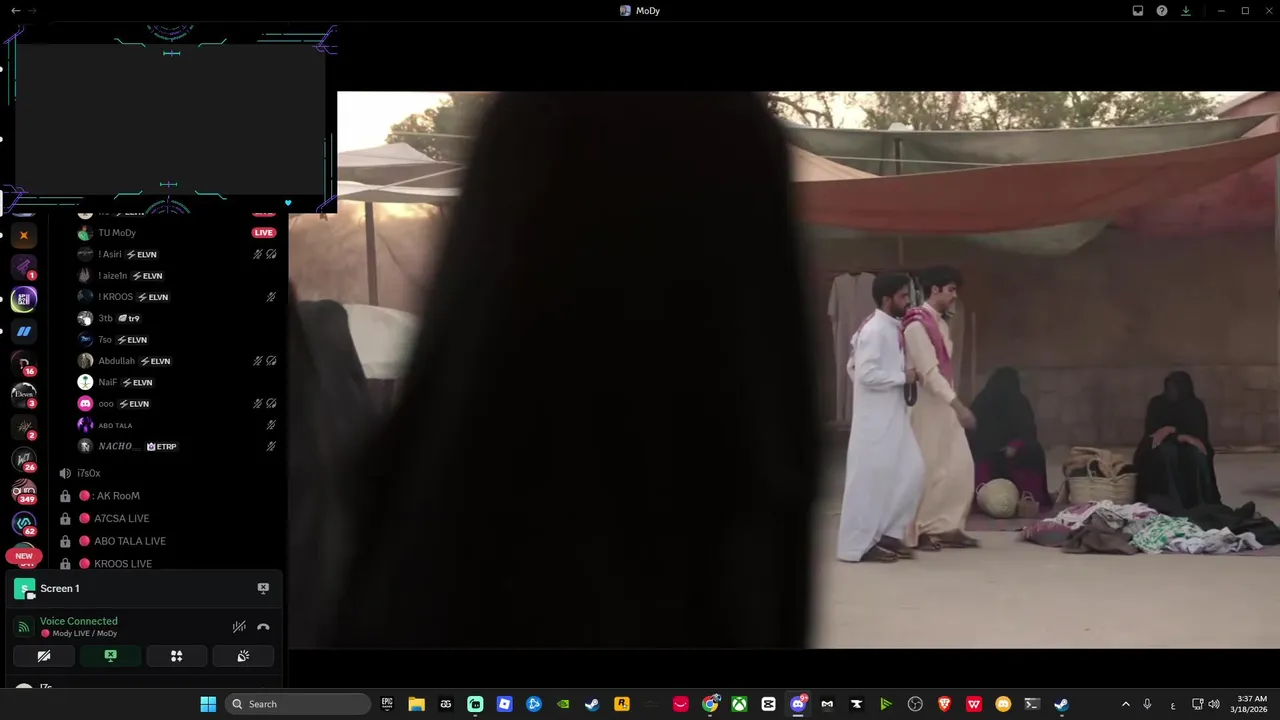Image resolution: width=1280 pixels, height=720 pixels.
Task: Open the server icon with 26 notifications
Action: [x=24, y=460]
